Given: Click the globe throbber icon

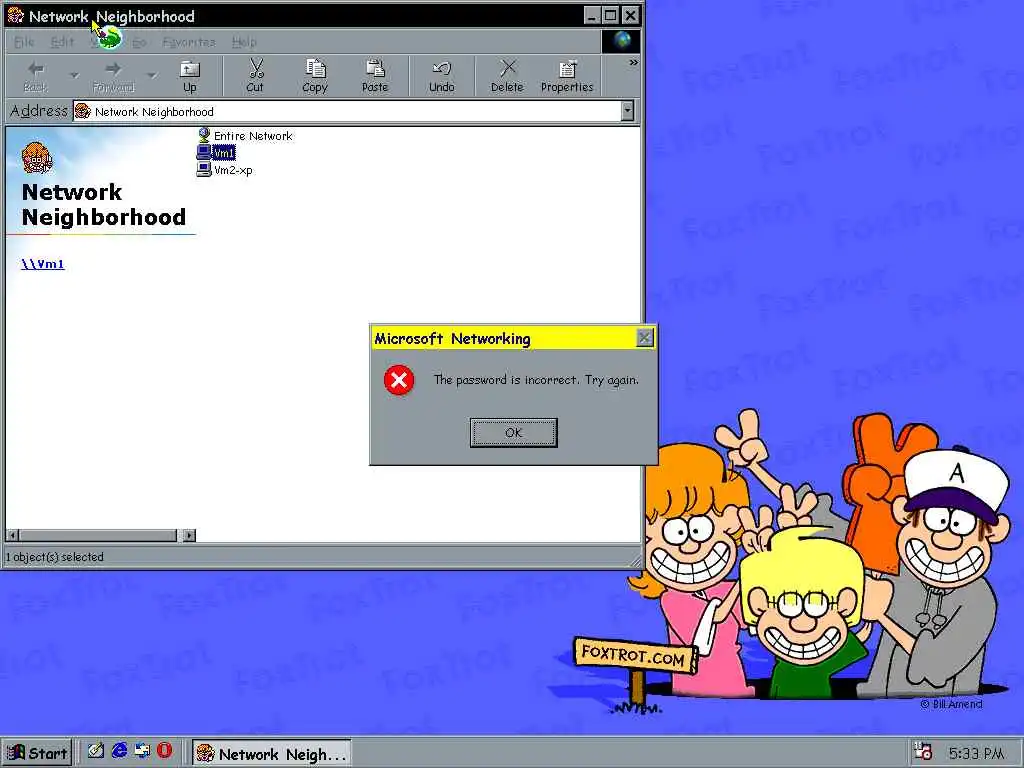Looking at the screenshot, I should point(622,41).
